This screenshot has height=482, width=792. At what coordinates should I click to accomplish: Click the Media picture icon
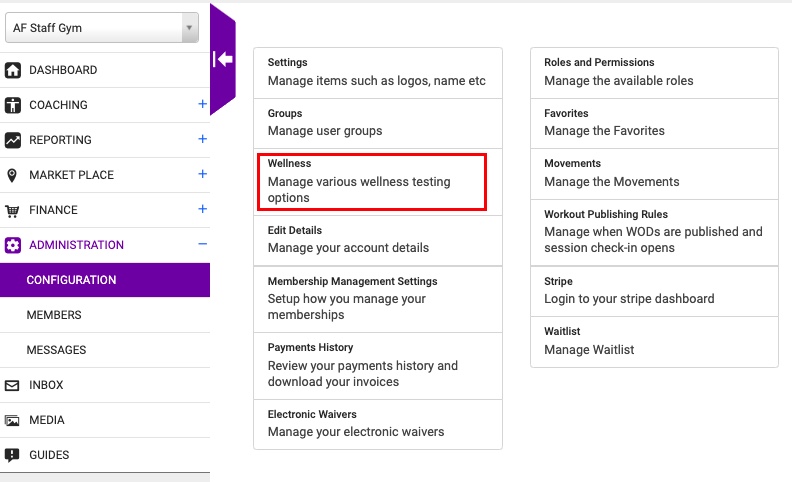(x=12, y=420)
